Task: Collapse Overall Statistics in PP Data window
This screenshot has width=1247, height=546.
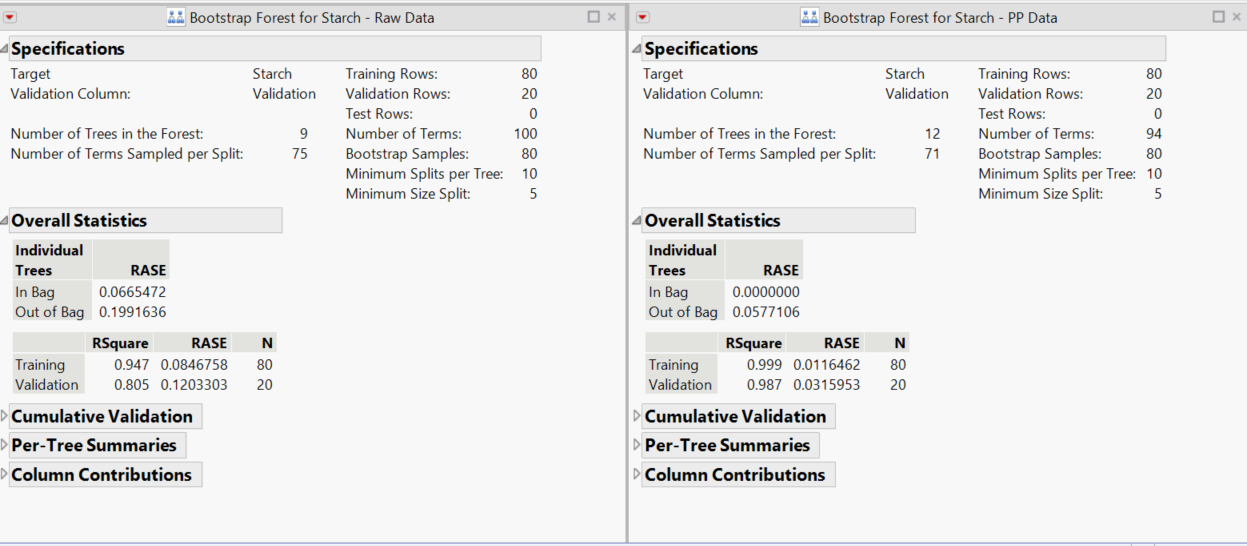Action: pyautogui.click(x=637, y=221)
